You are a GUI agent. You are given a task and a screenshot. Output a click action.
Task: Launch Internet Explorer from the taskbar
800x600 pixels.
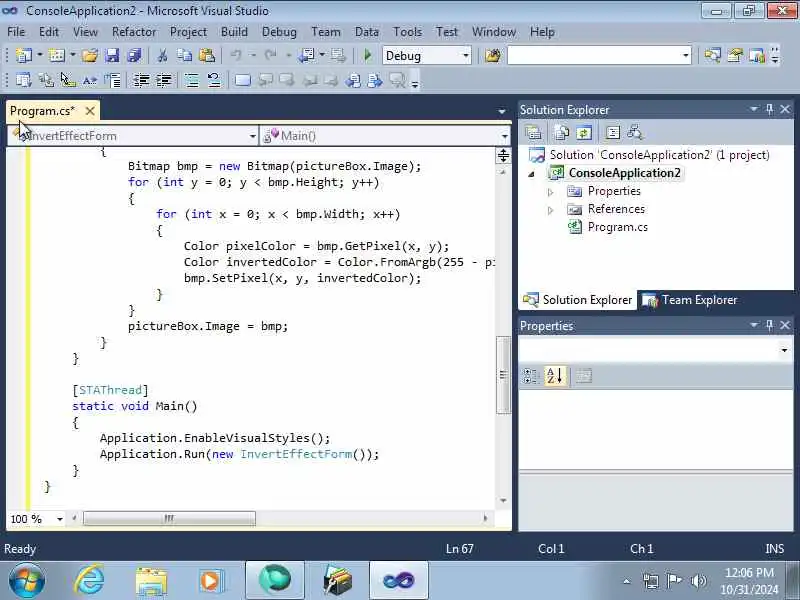[x=89, y=581]
